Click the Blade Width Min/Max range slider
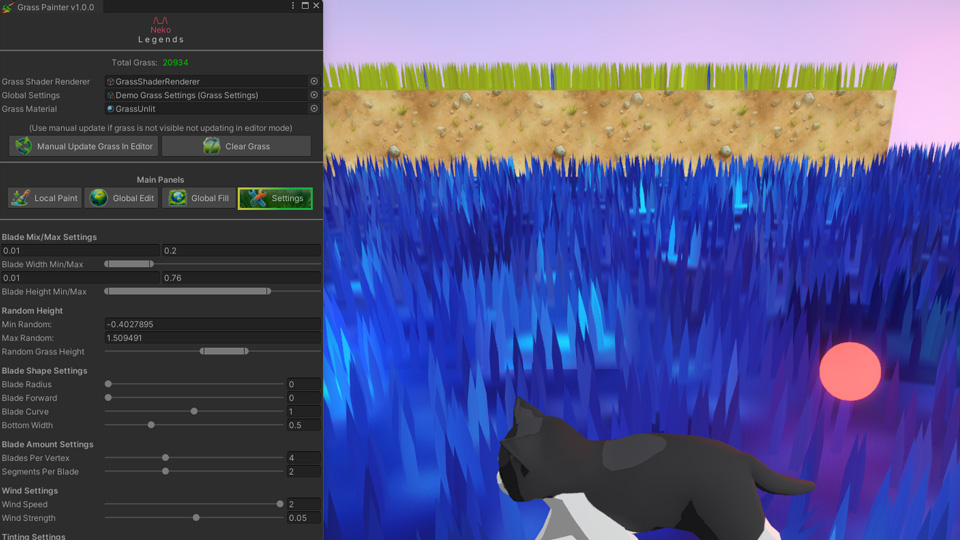Image resolution: width=960 pixels, height=540 pixels. tap(129, 264)
